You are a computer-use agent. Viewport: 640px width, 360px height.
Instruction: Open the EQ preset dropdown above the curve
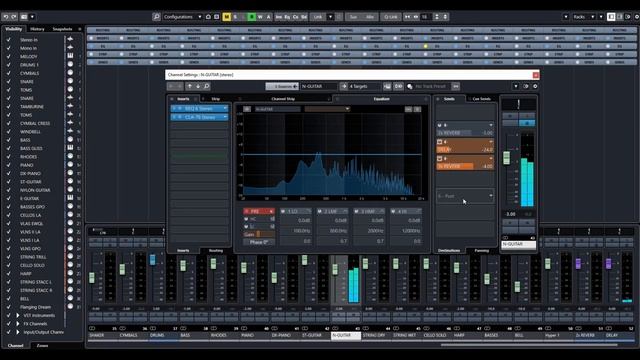click(327, 109)
